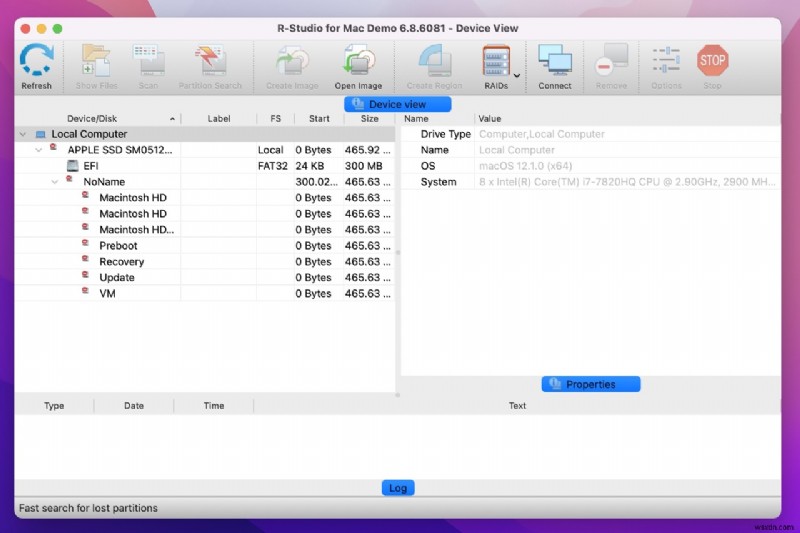The width and height of the screenshot is (800, 533).
Task: Select the Update volume row
Action: pyautogui.click(x=204, y=277)
